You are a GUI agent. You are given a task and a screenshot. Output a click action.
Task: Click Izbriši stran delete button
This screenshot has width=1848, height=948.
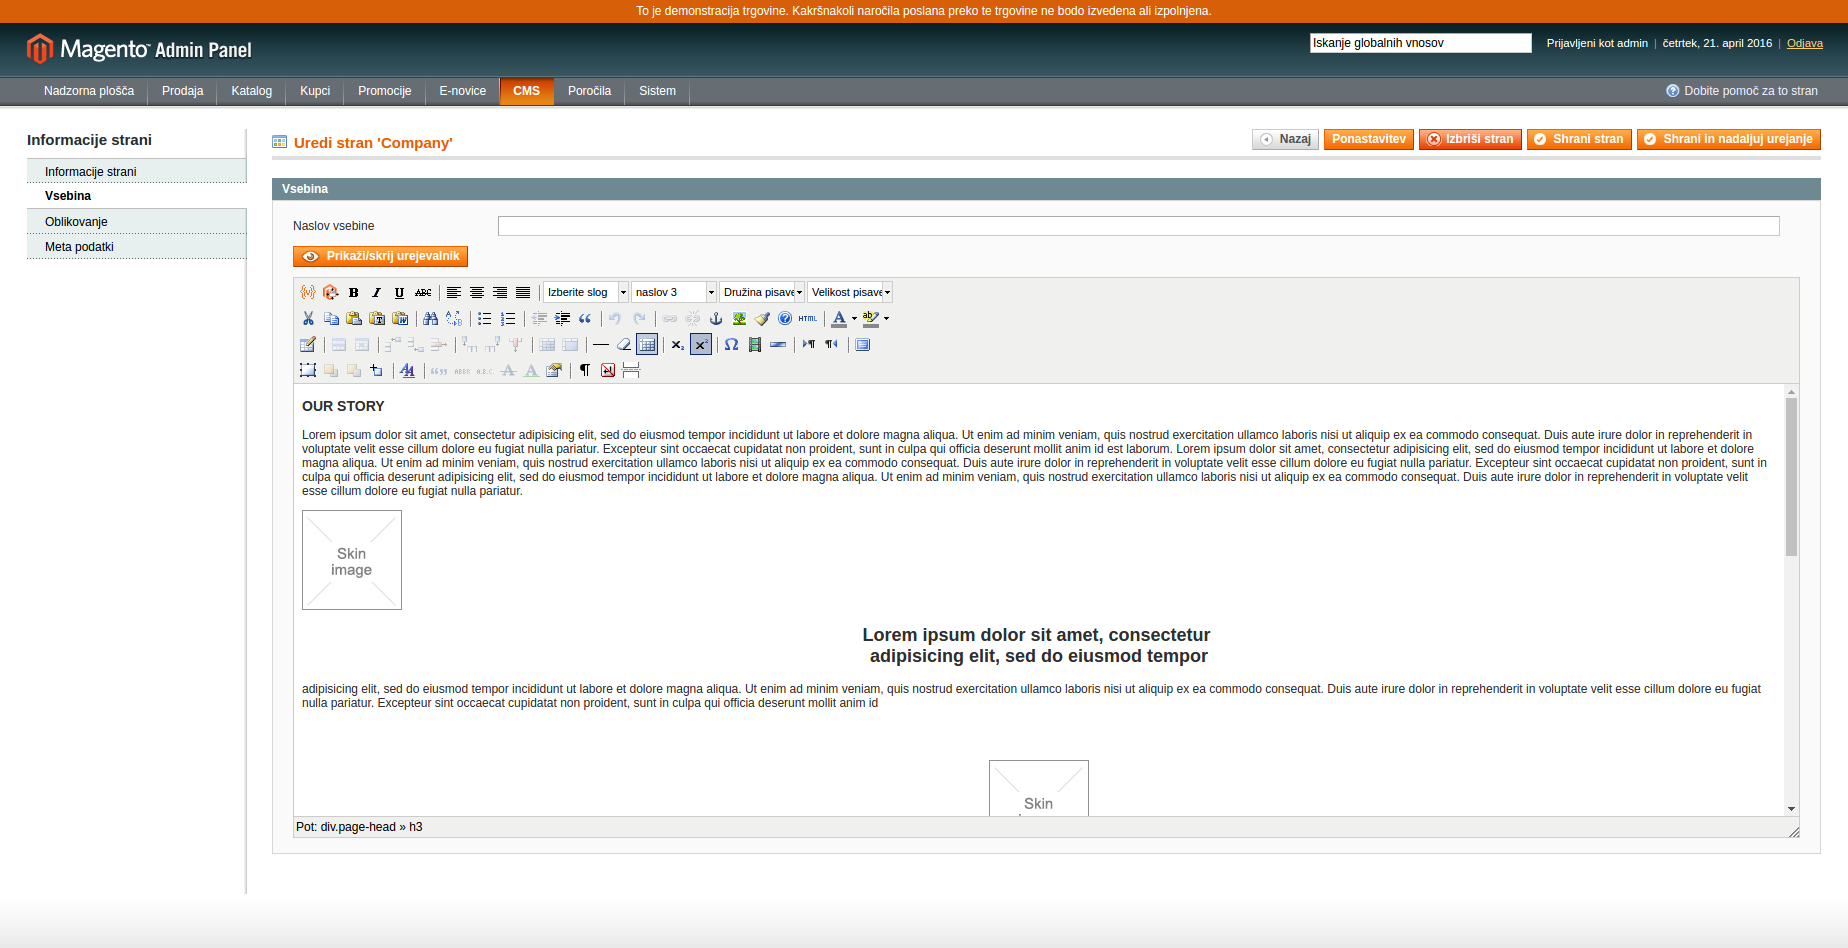pos(1470,139)
